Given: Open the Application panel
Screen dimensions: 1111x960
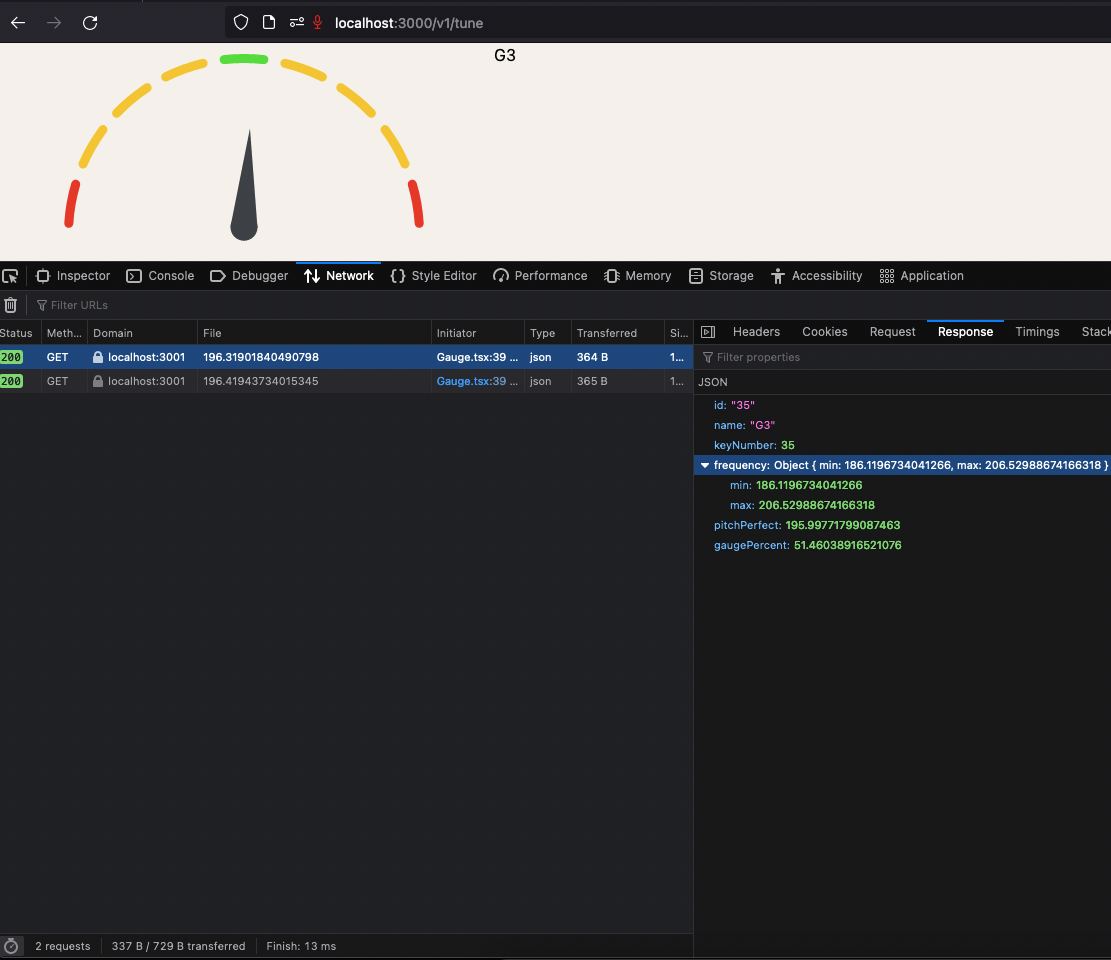Looking at the screenshot, I should [921, 276].
